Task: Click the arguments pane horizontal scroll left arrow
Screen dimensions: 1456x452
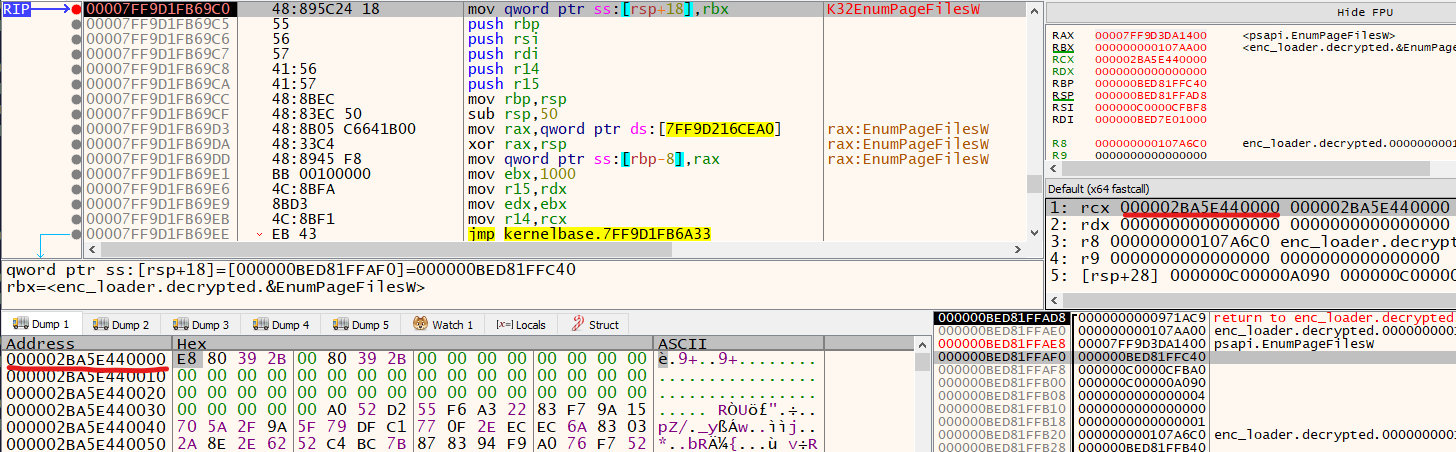Action: [x=1053, y=301]
